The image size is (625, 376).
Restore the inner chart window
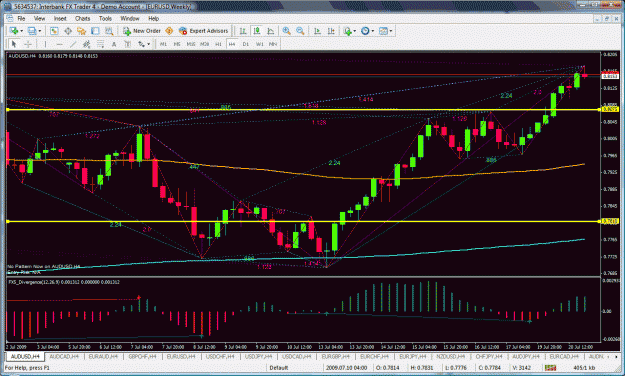coord(606,19)
